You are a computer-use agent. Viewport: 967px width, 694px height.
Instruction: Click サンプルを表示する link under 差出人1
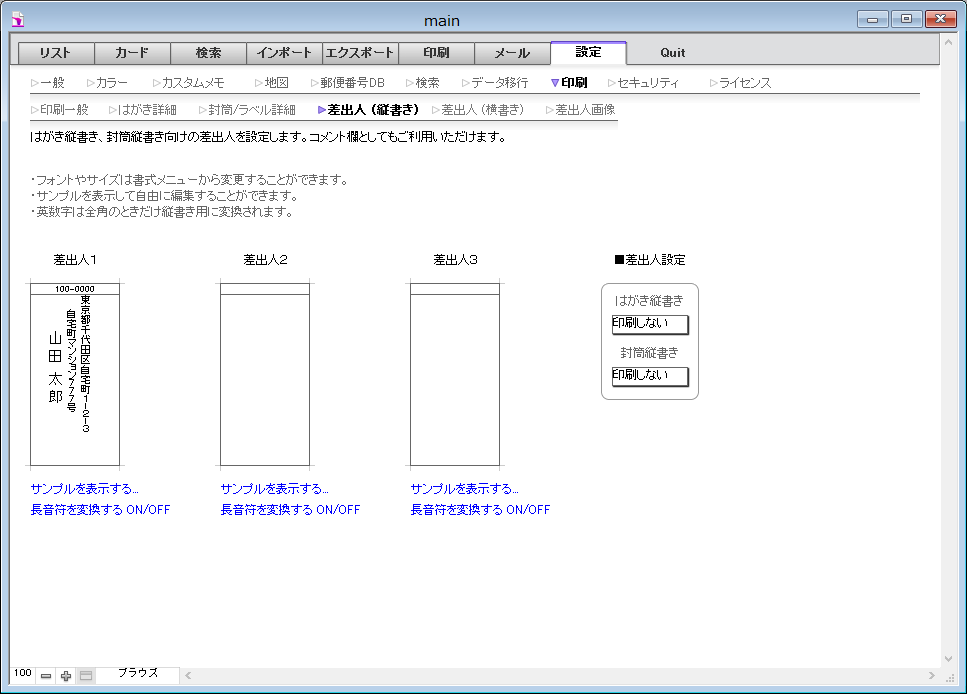pyautogui.click(x=85, y=489)
